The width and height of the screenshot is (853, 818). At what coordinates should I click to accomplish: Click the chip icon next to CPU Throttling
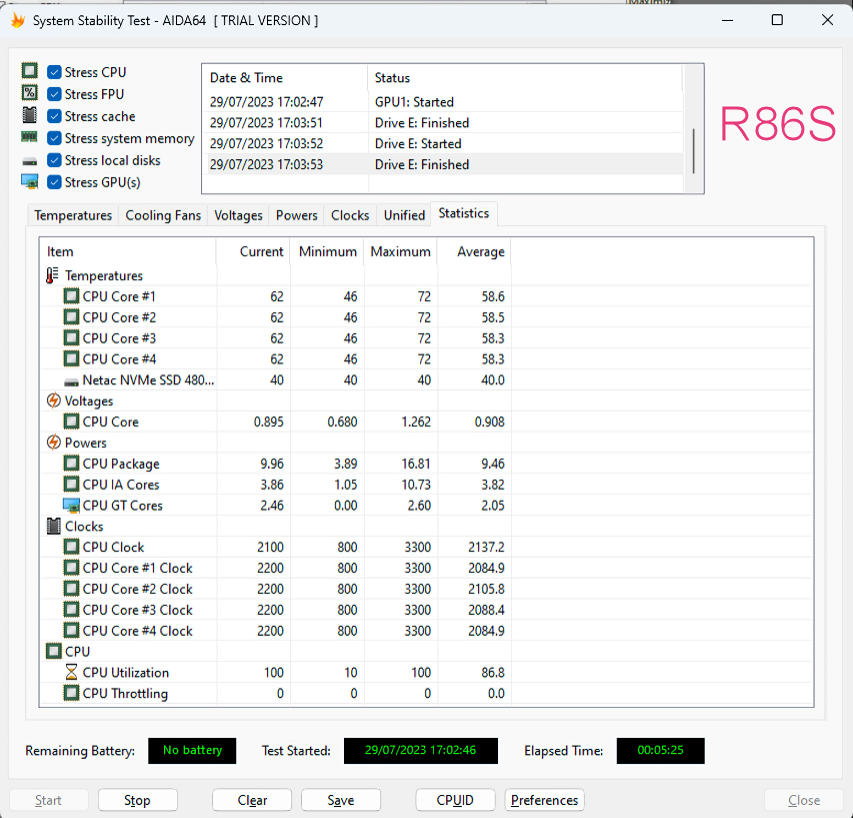[x=71, y=693]
